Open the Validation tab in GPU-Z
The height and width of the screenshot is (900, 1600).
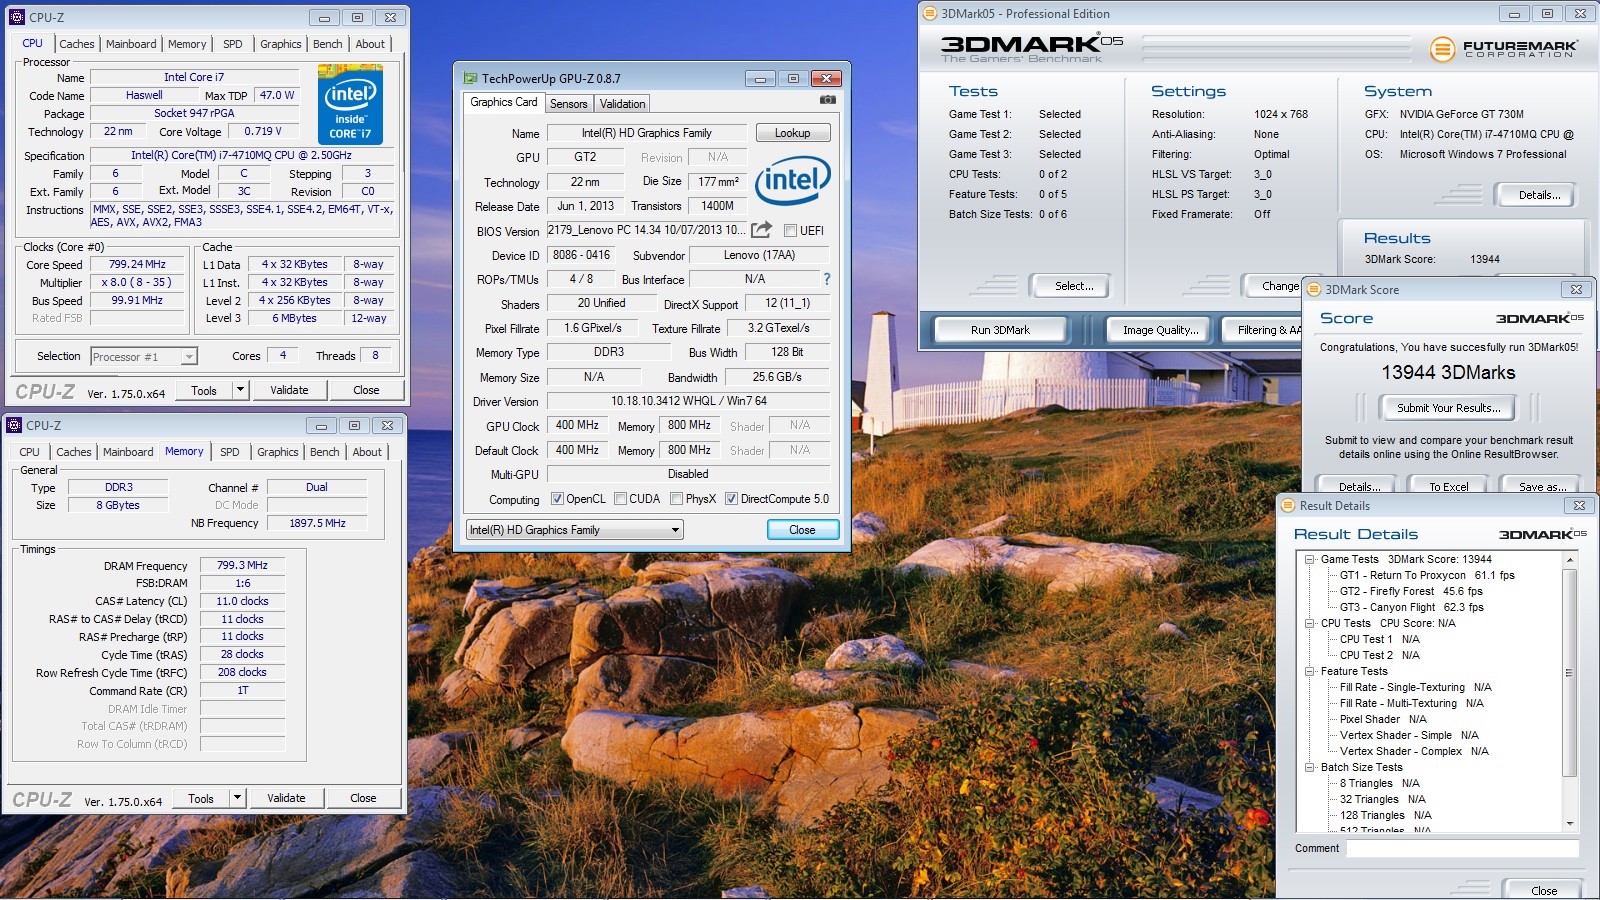(x=623, y=104)
